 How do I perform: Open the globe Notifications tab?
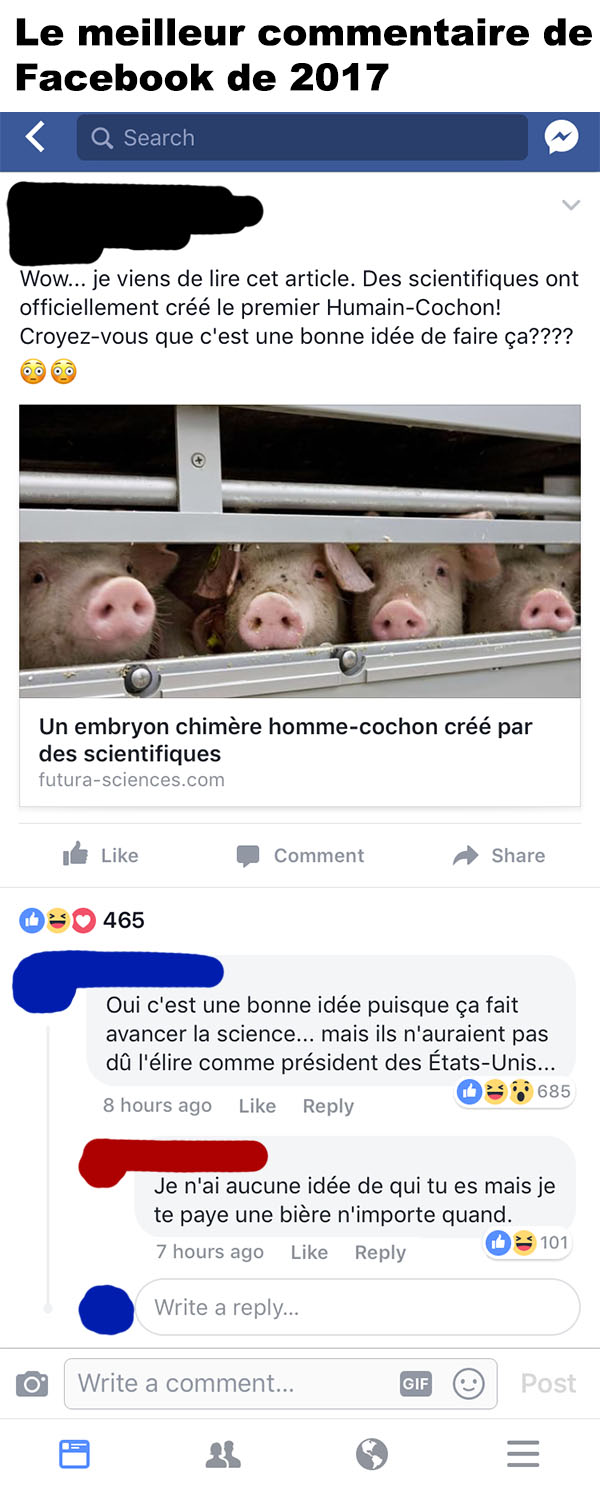372,1453
